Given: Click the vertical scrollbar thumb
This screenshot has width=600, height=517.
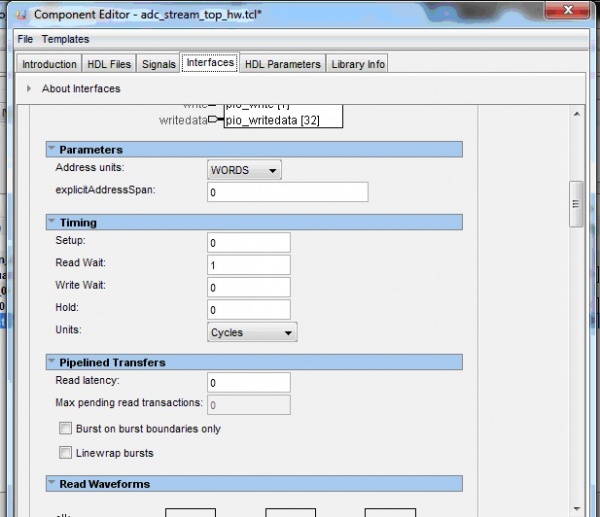Looking at the screenshot, I should click(575, 204).
